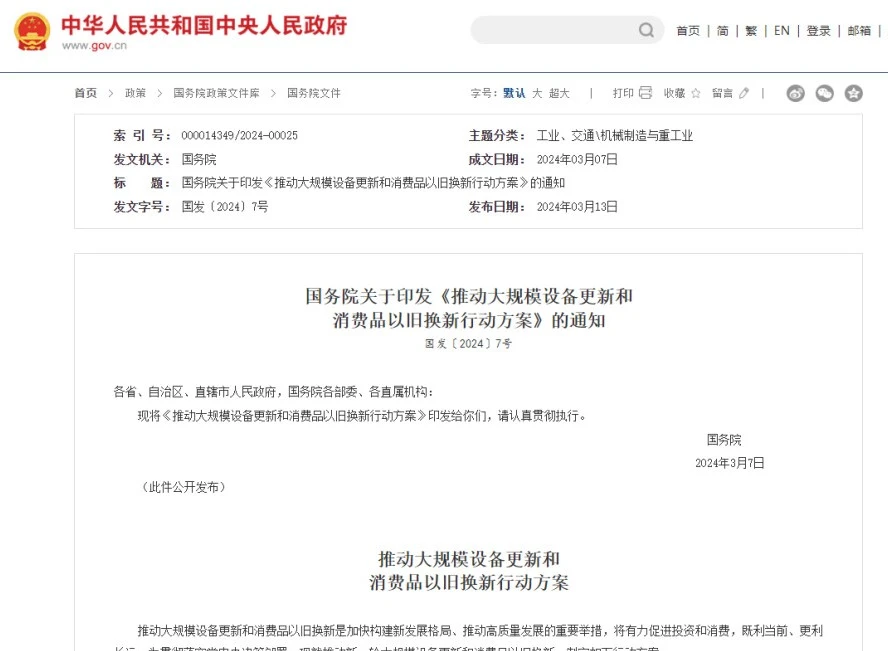
Task: Click the (此件公开发布) note
Action: point(183,487)
